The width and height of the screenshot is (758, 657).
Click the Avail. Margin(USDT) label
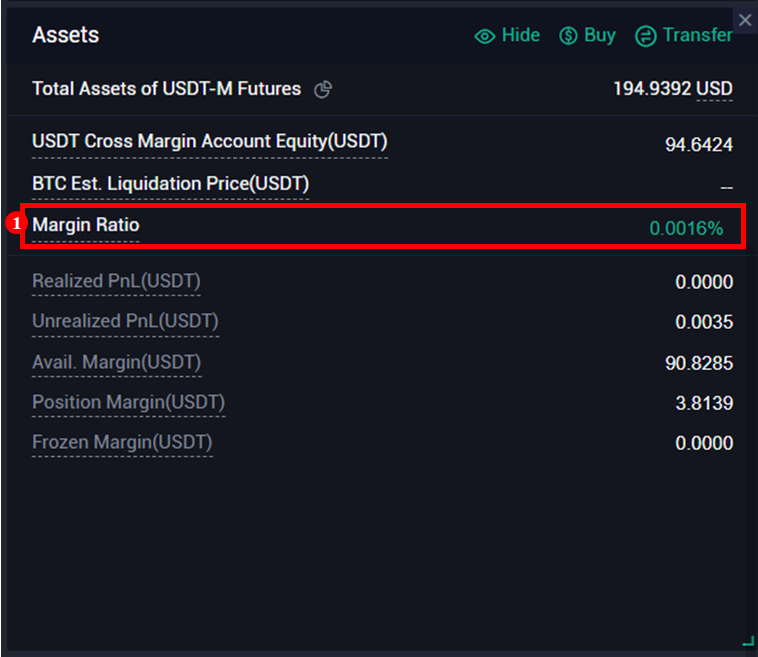pyautogui.click(x=116, y=362)
